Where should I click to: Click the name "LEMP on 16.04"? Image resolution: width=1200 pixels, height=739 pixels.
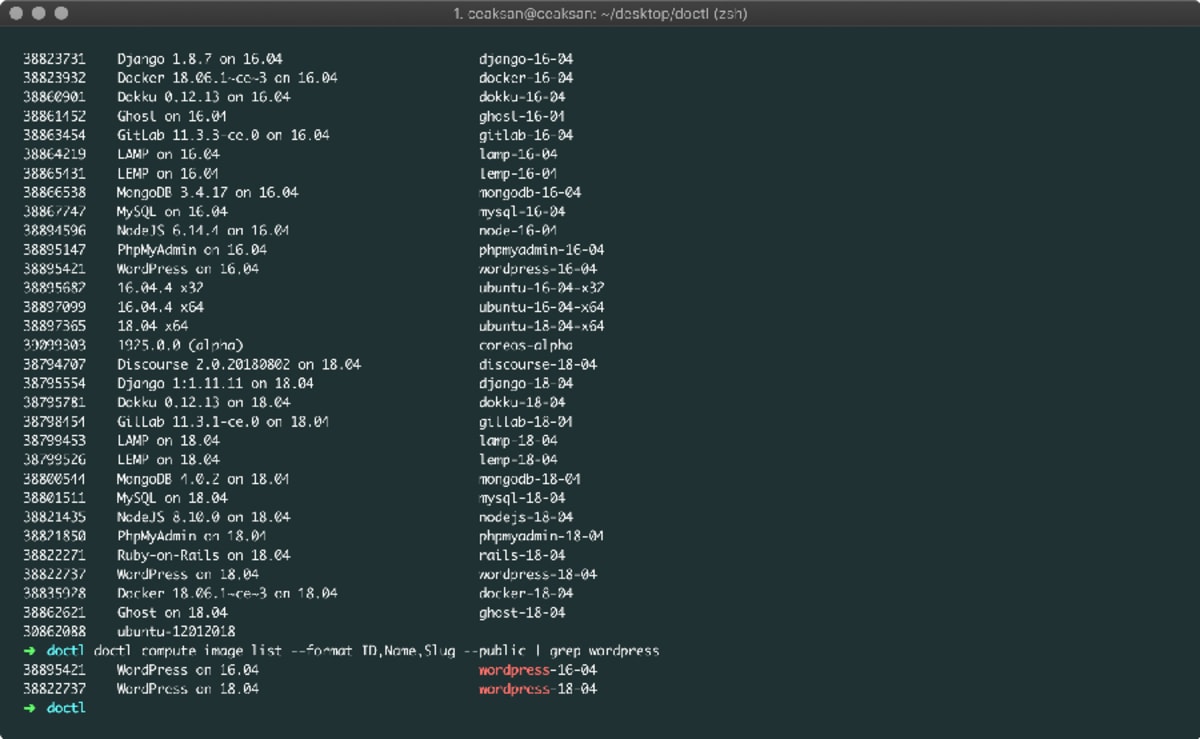click(168, 173)
